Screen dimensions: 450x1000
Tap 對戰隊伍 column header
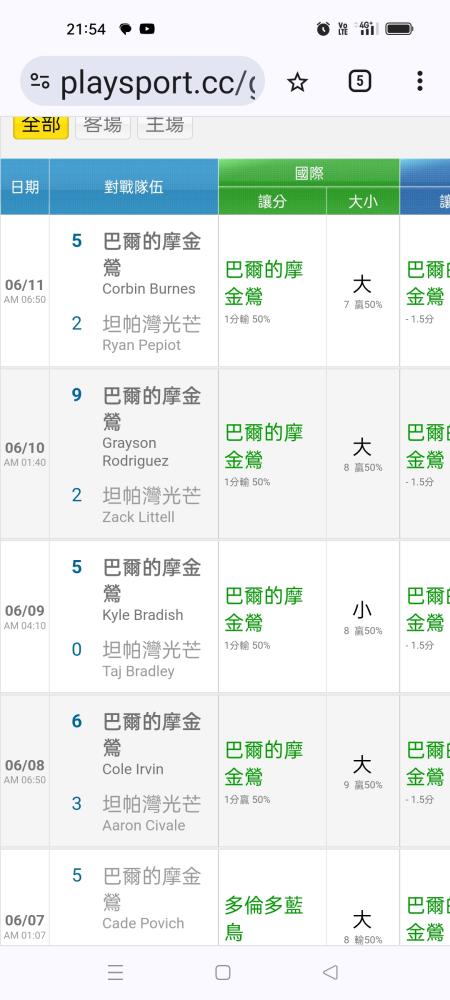click(x=134, y=187)
